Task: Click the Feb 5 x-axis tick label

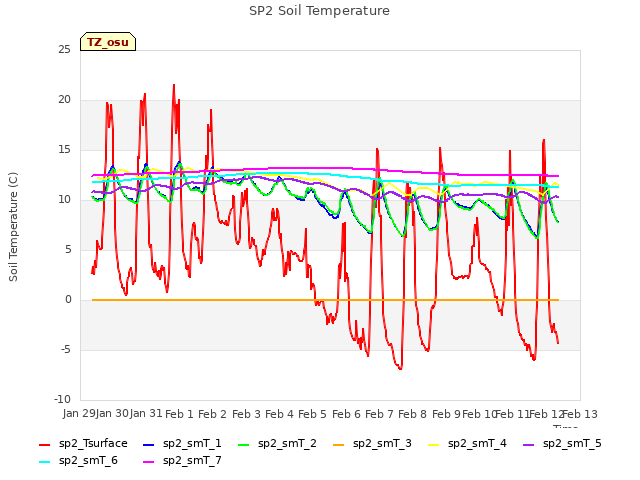Action: pos(312,414)
